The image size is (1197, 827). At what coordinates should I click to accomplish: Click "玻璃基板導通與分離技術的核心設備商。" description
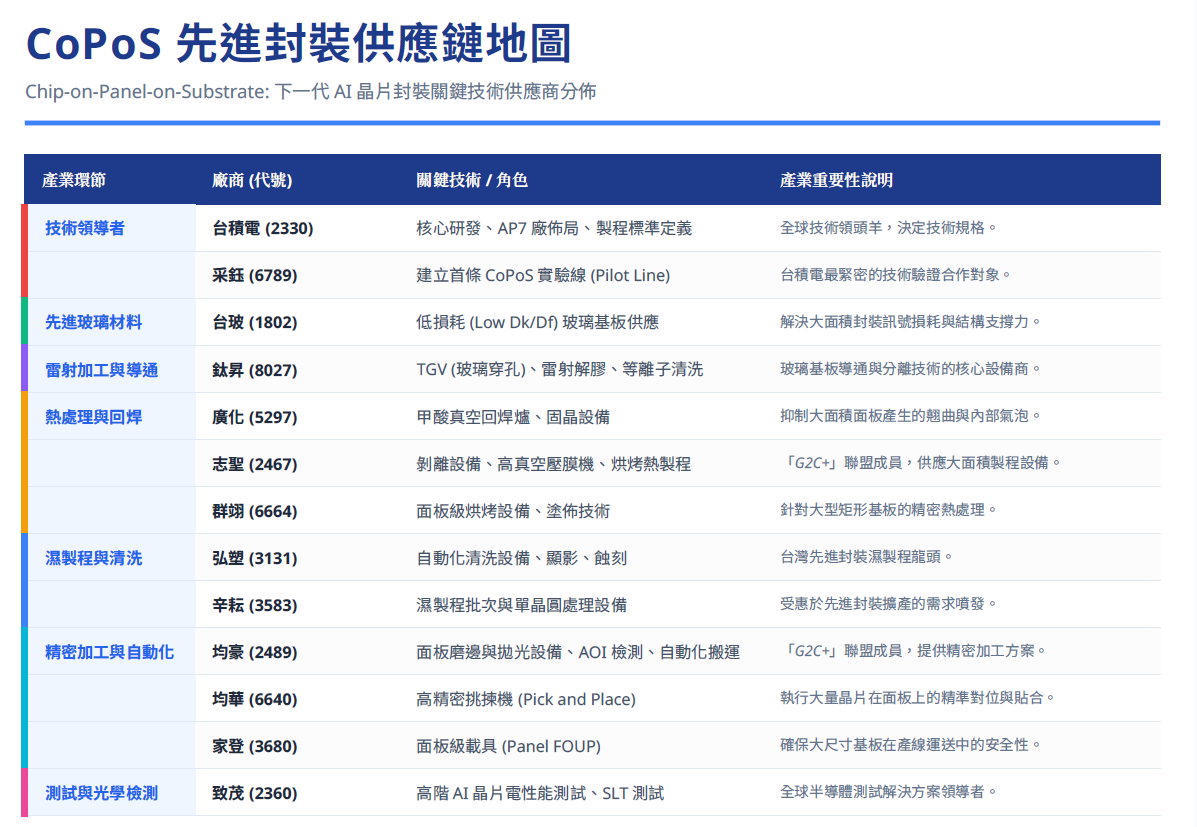coord(910,369)
